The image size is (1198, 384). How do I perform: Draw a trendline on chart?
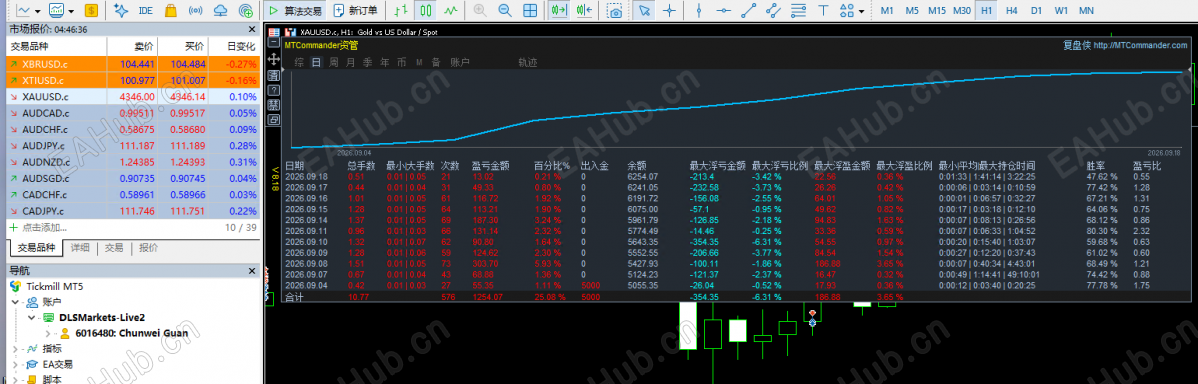749,11
